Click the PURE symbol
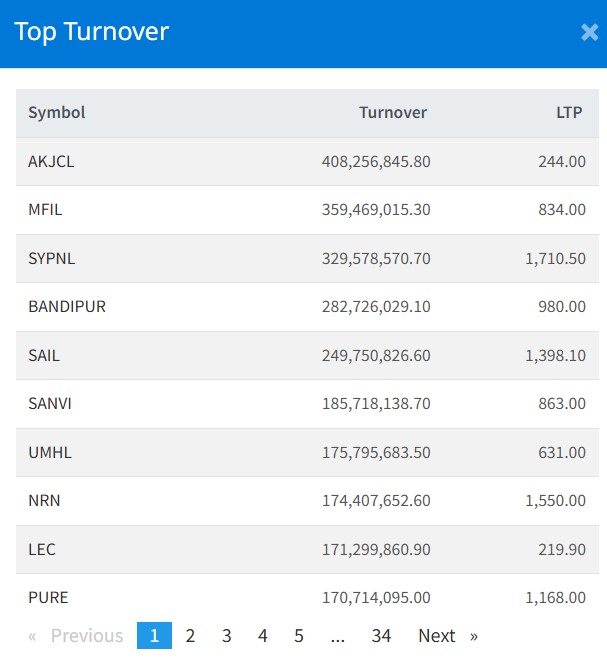 48,598
